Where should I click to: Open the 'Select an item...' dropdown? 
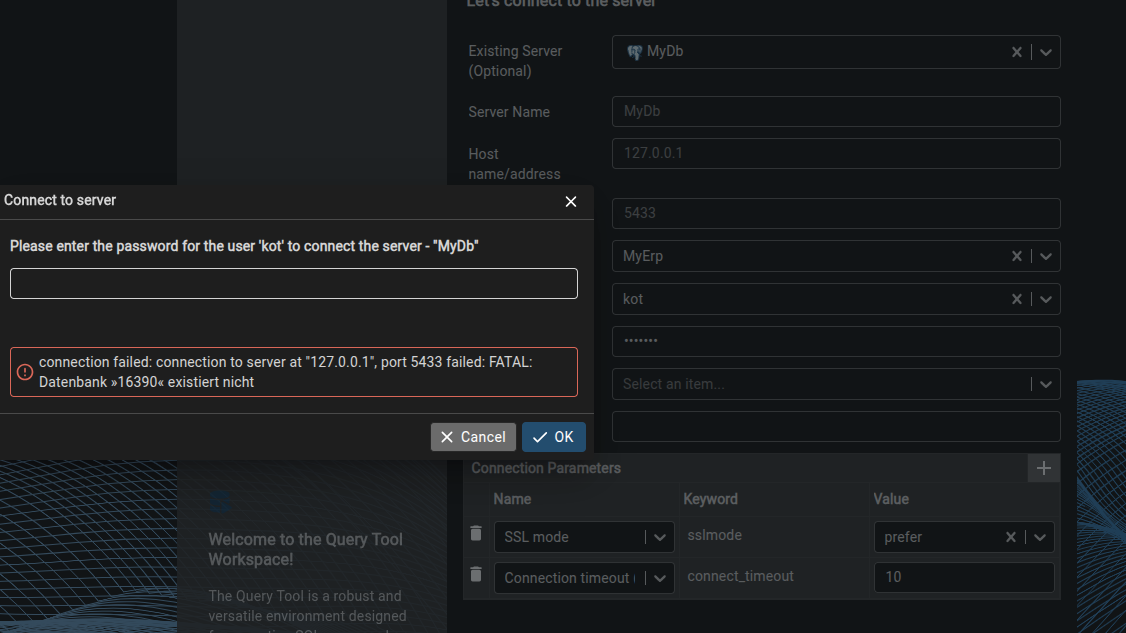point(1045,384)
